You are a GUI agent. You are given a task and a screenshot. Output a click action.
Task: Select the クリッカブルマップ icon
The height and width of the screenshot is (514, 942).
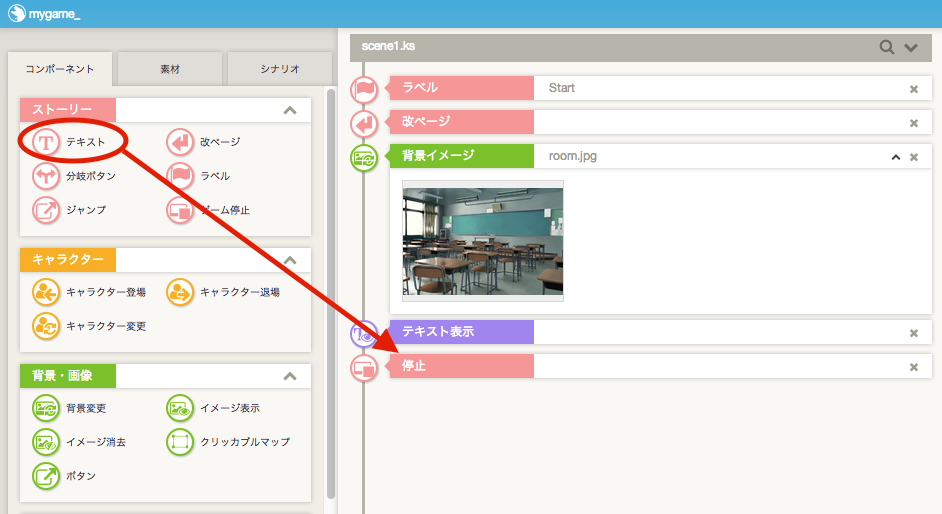coord(180,442)
